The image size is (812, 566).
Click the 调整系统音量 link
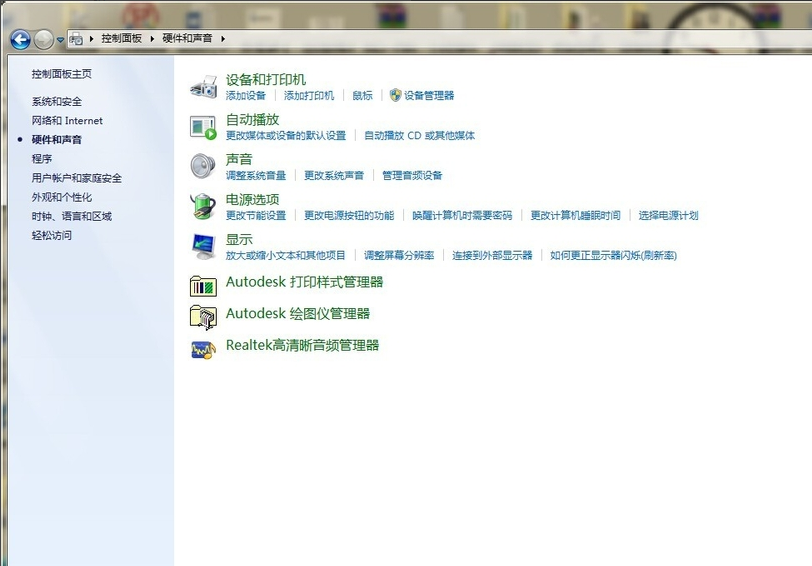pos(256,176)
